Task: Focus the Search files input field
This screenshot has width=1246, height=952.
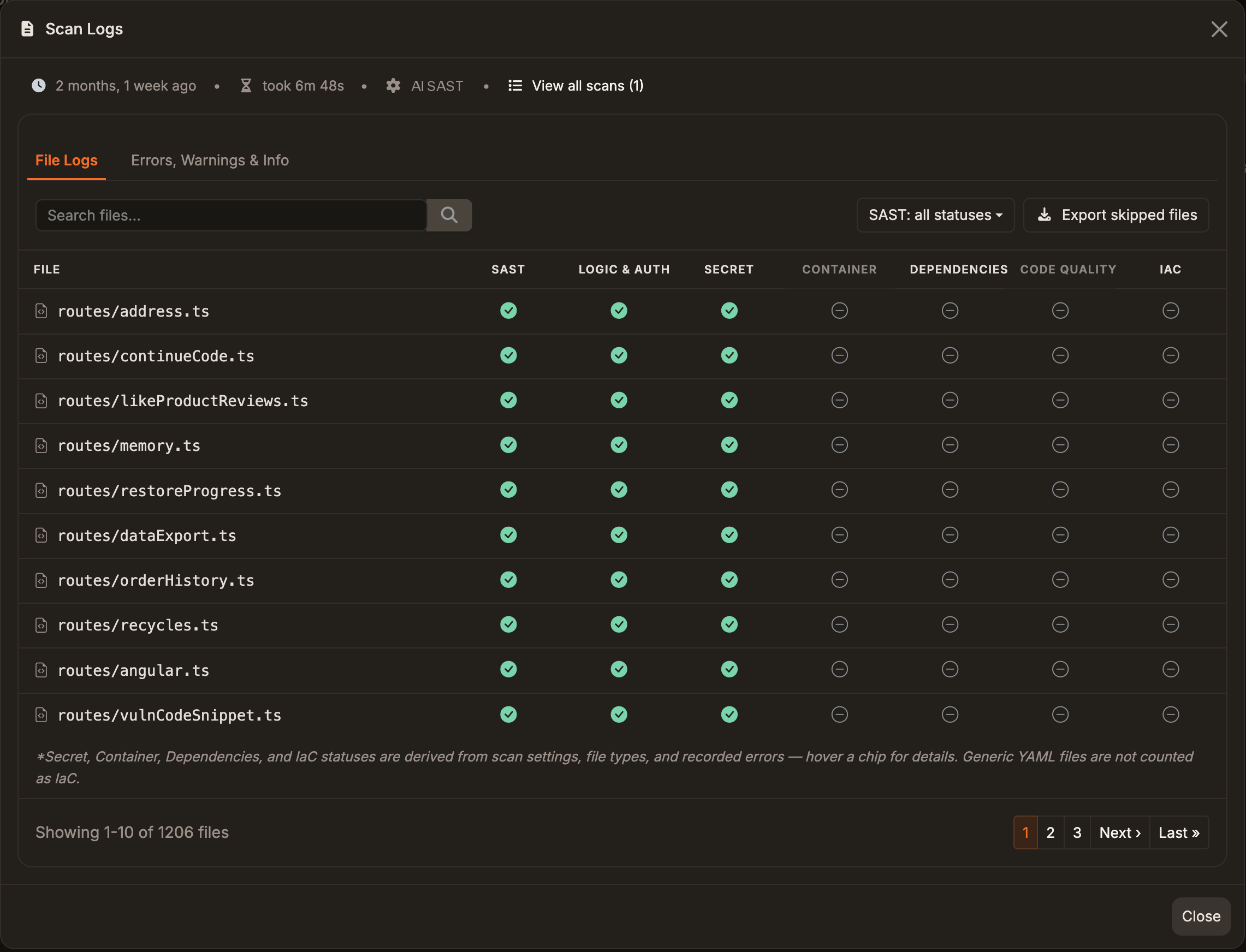Action: pyautogui.click(x=231, y=215)
